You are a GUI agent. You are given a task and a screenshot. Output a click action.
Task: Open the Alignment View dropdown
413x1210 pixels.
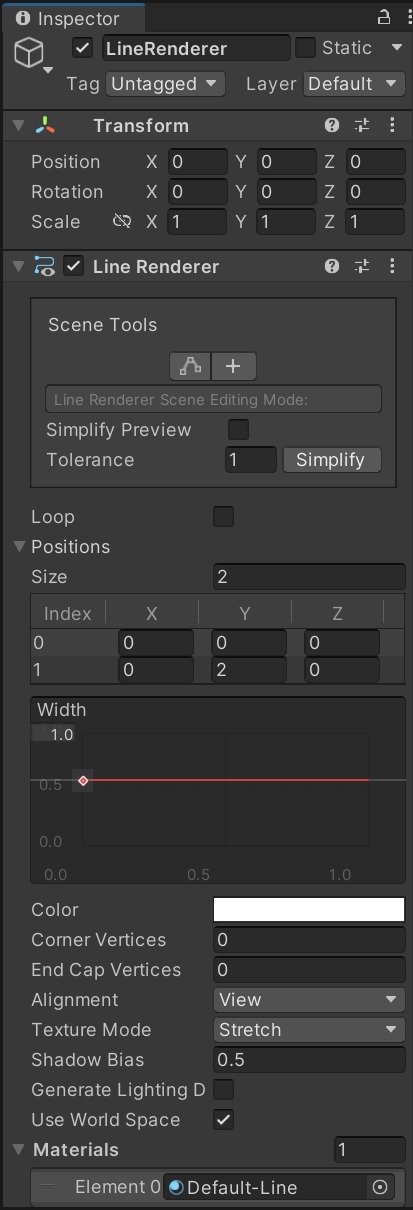pos(309,1000)
